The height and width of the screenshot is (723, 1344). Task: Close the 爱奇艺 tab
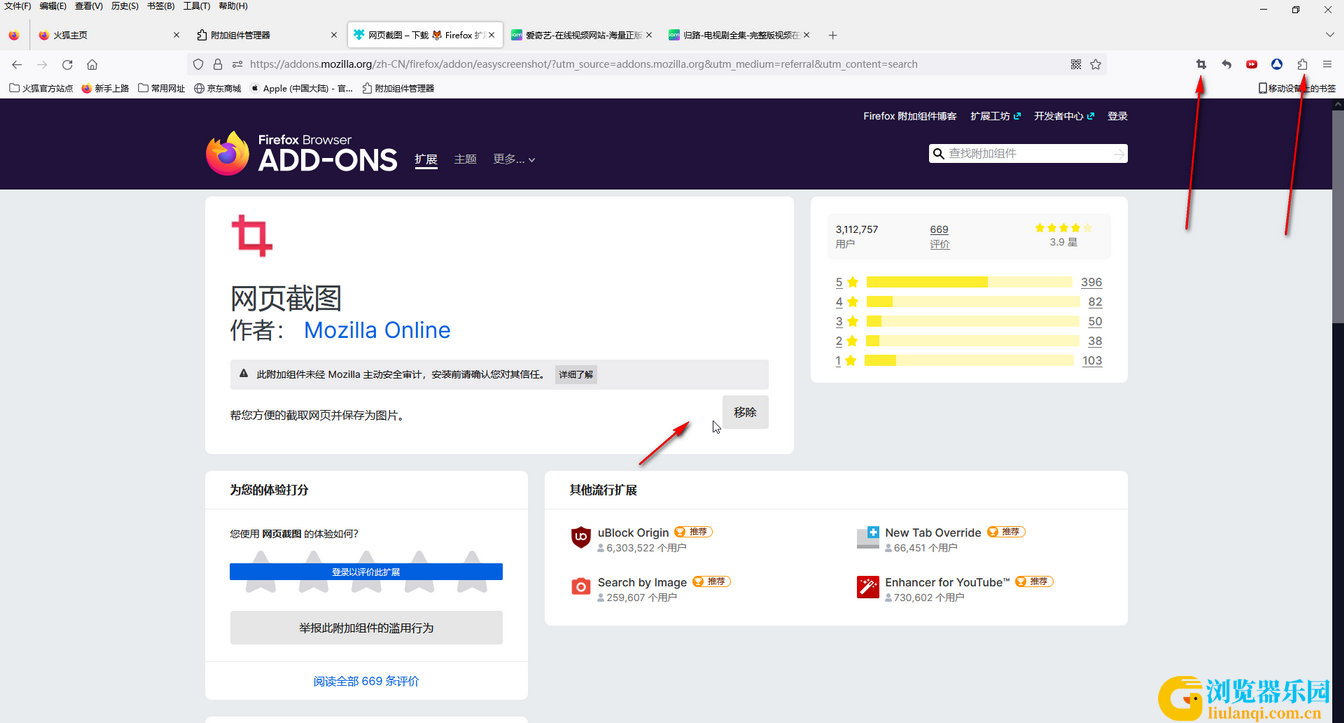tap(648, 35)
